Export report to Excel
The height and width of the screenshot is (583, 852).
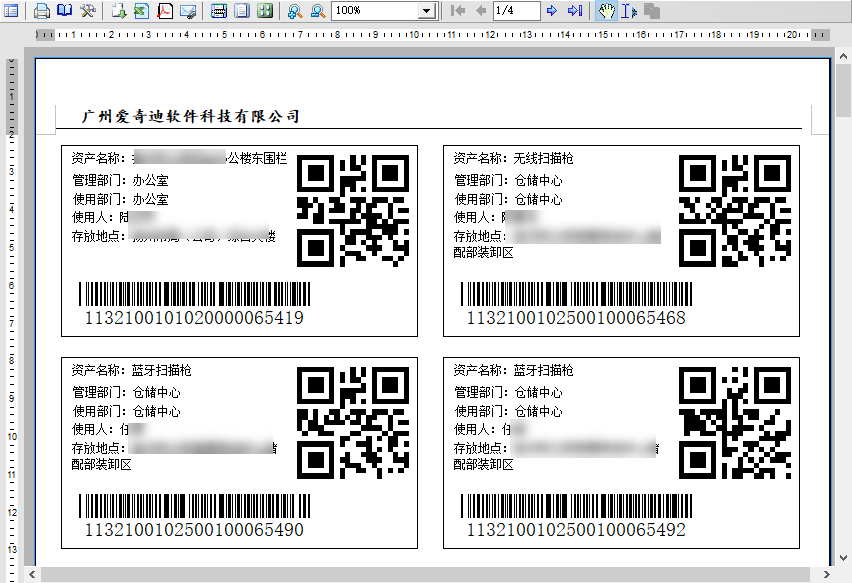pyautogui.click(x=142, y=10)
